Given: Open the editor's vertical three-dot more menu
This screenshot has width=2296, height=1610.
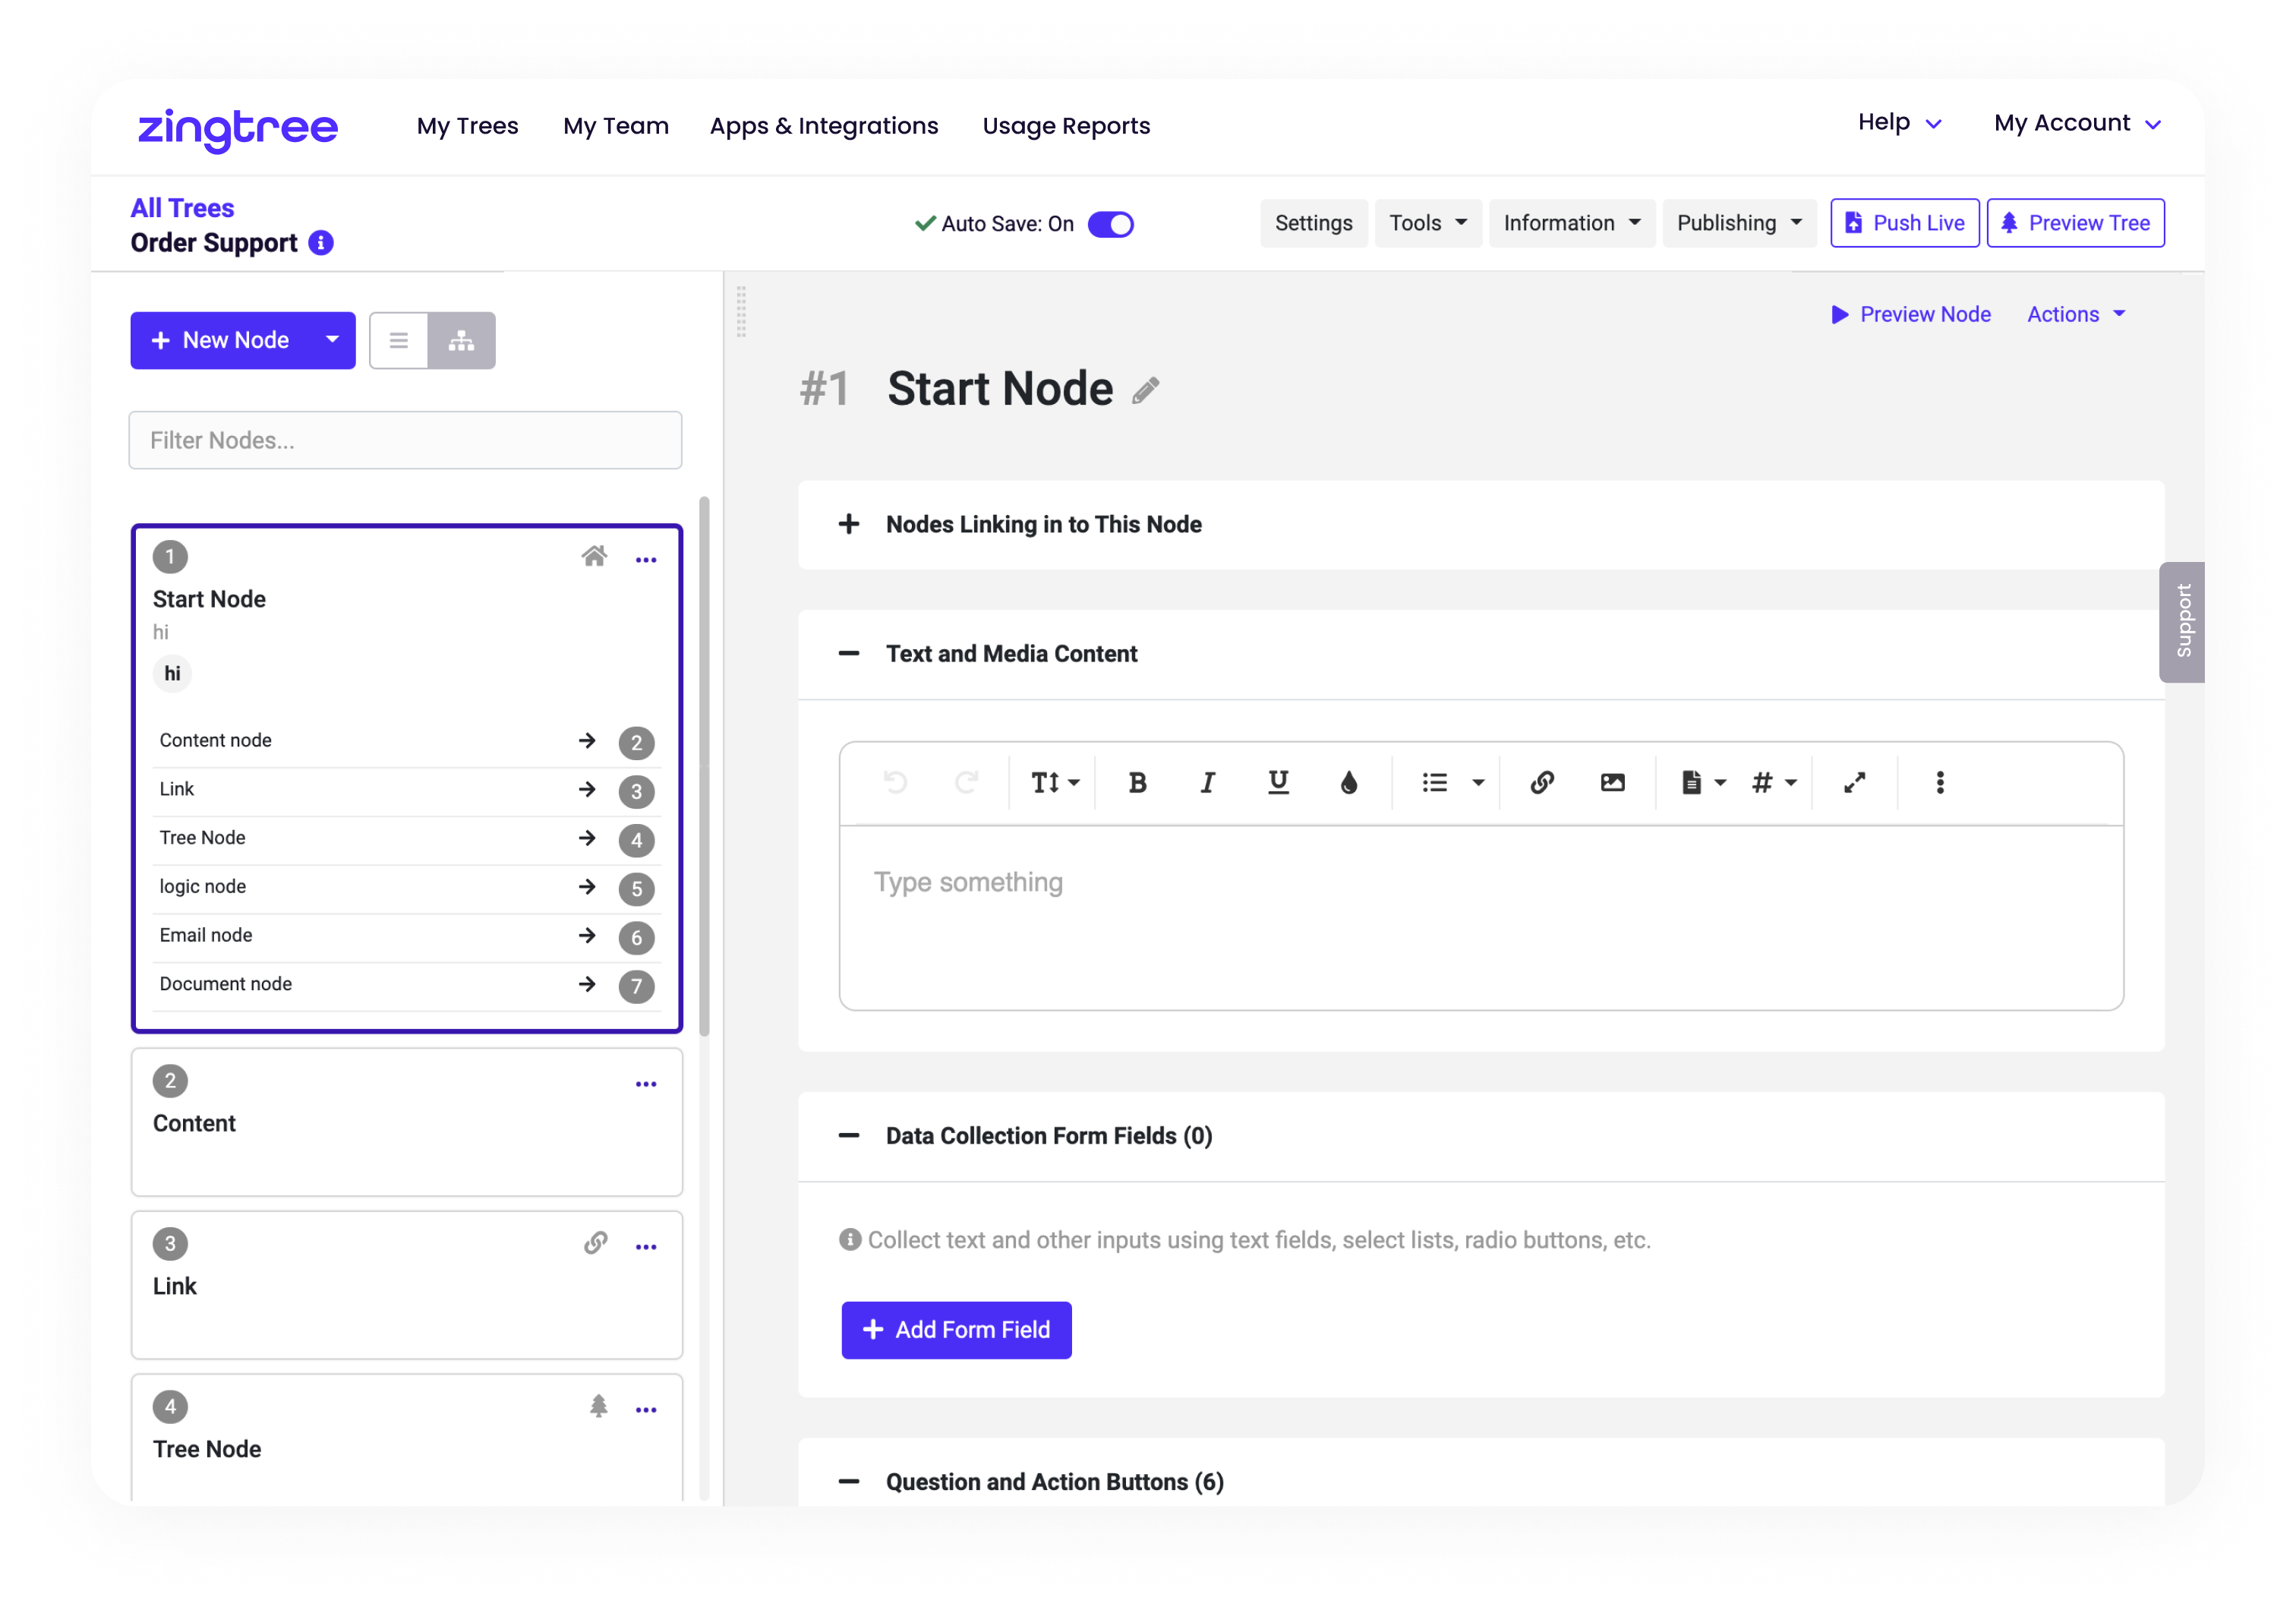Looking at the screenshot, I should tap(1940, 783).
